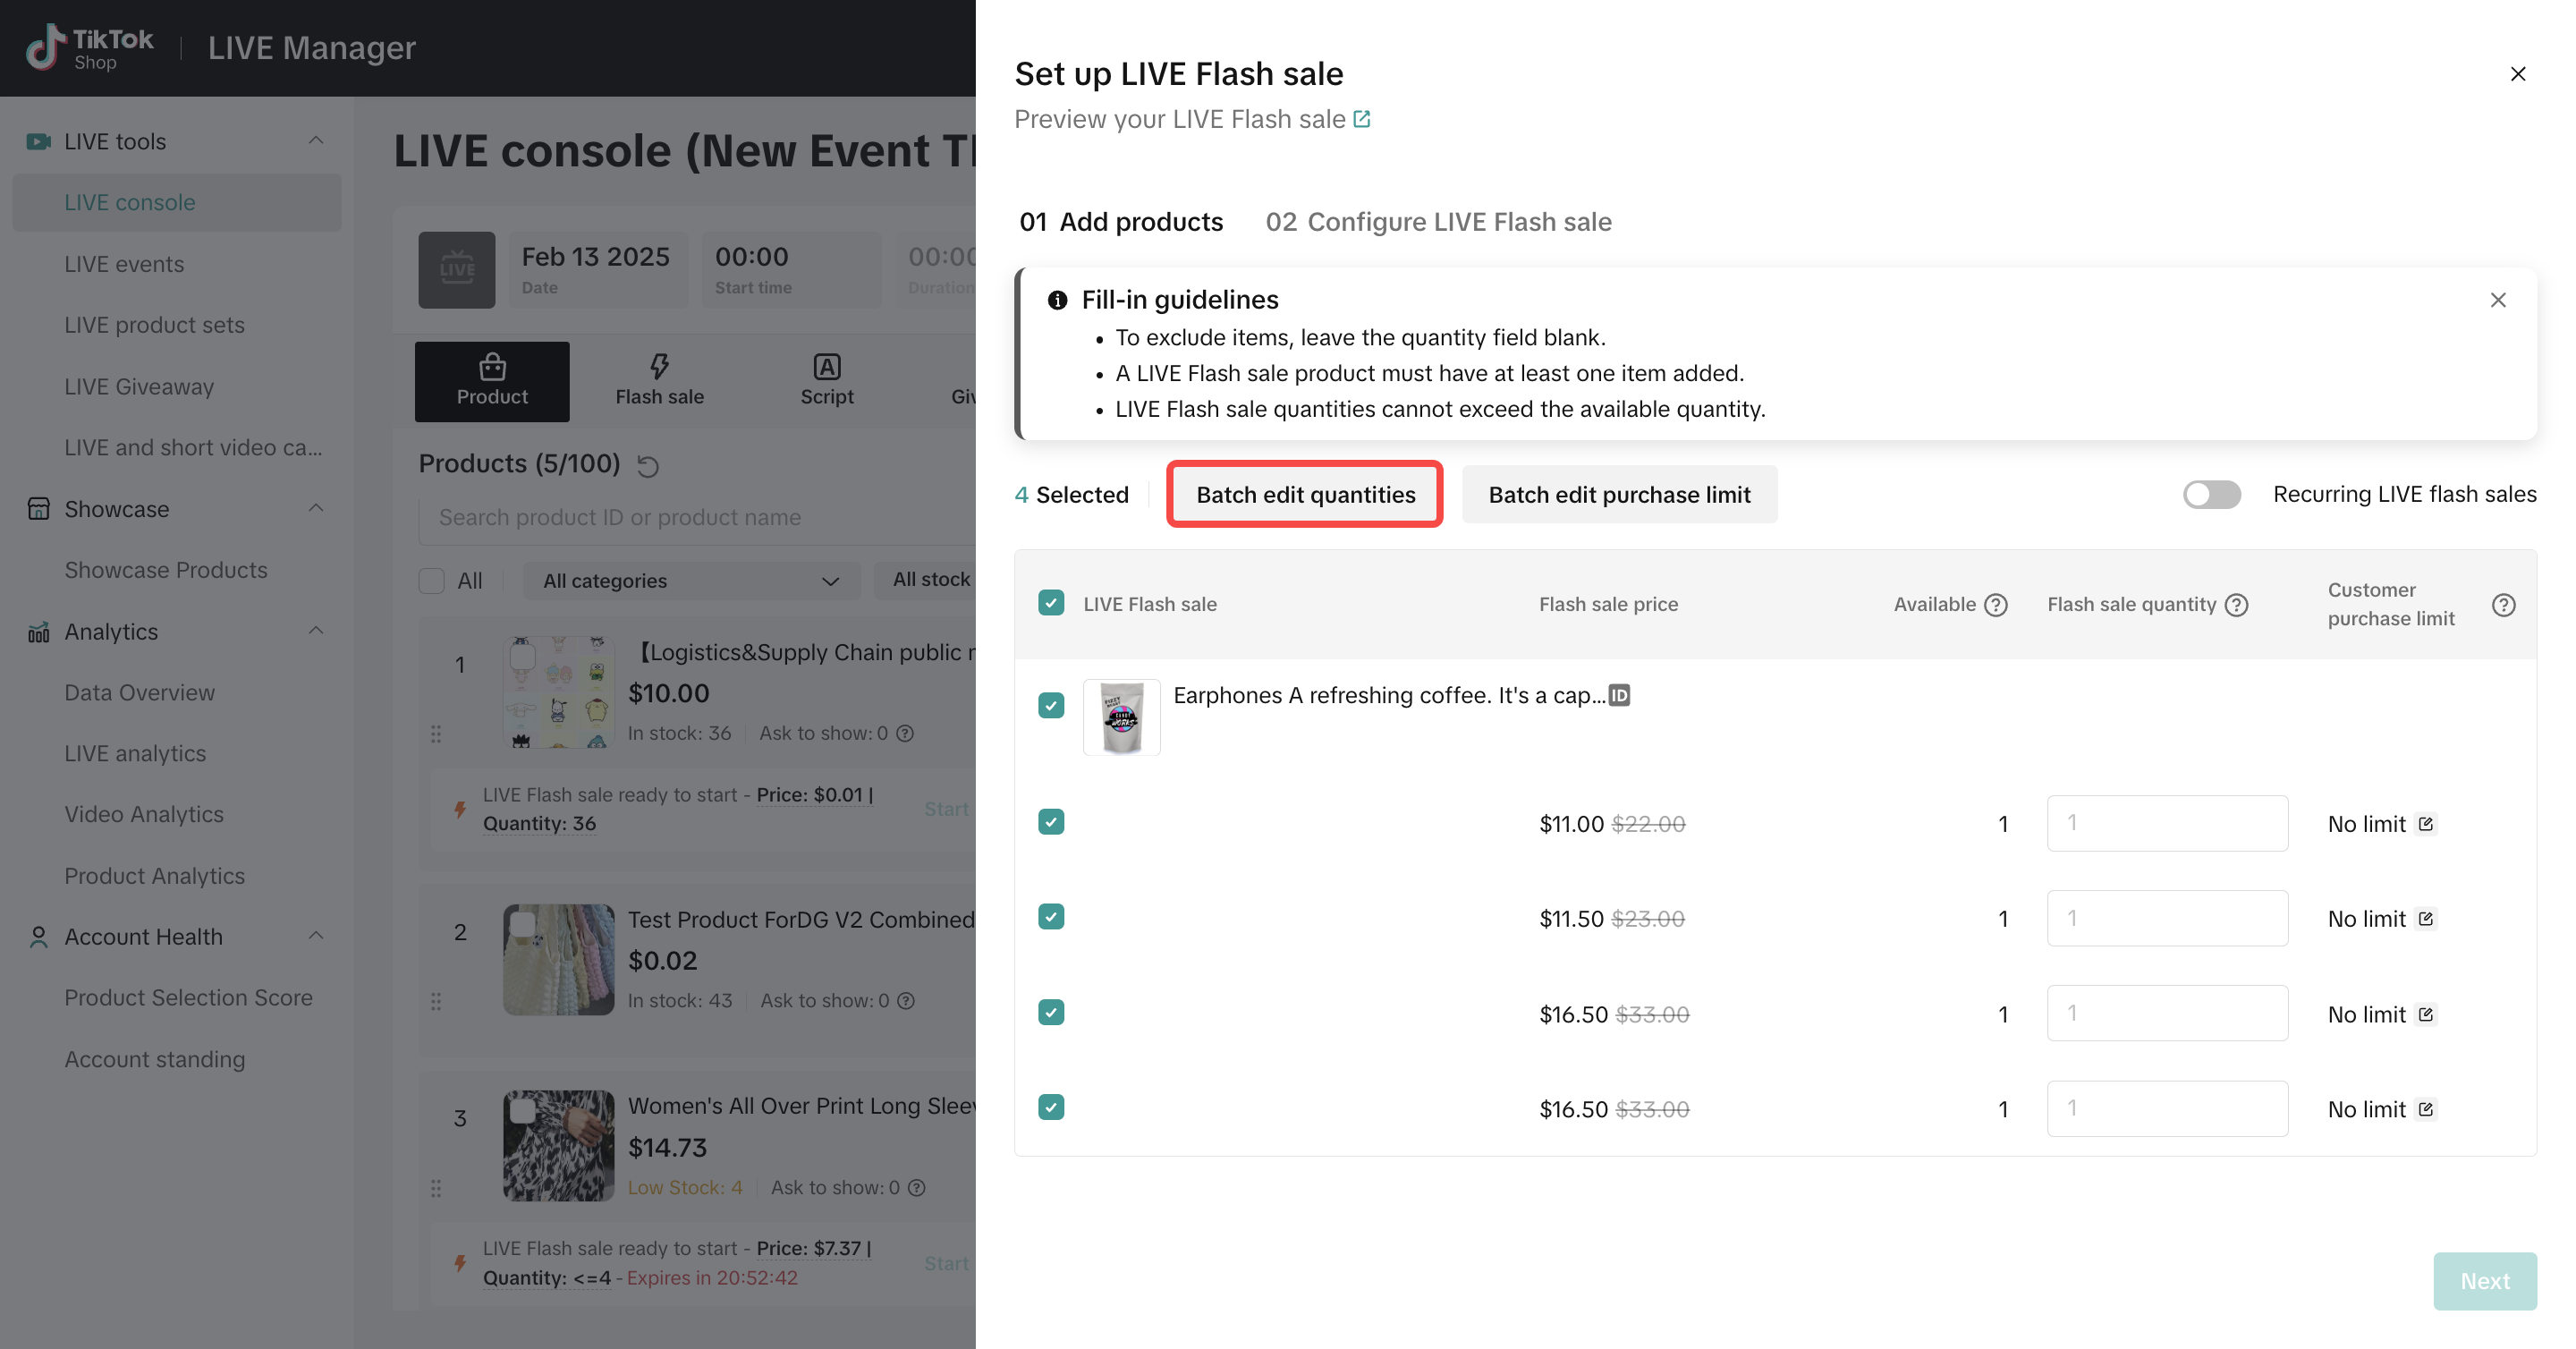This screenshot has height=1349, width=2576.
Task: Switch to 02 Configure LIVE Flash sale step
Action: [1438, 222]
